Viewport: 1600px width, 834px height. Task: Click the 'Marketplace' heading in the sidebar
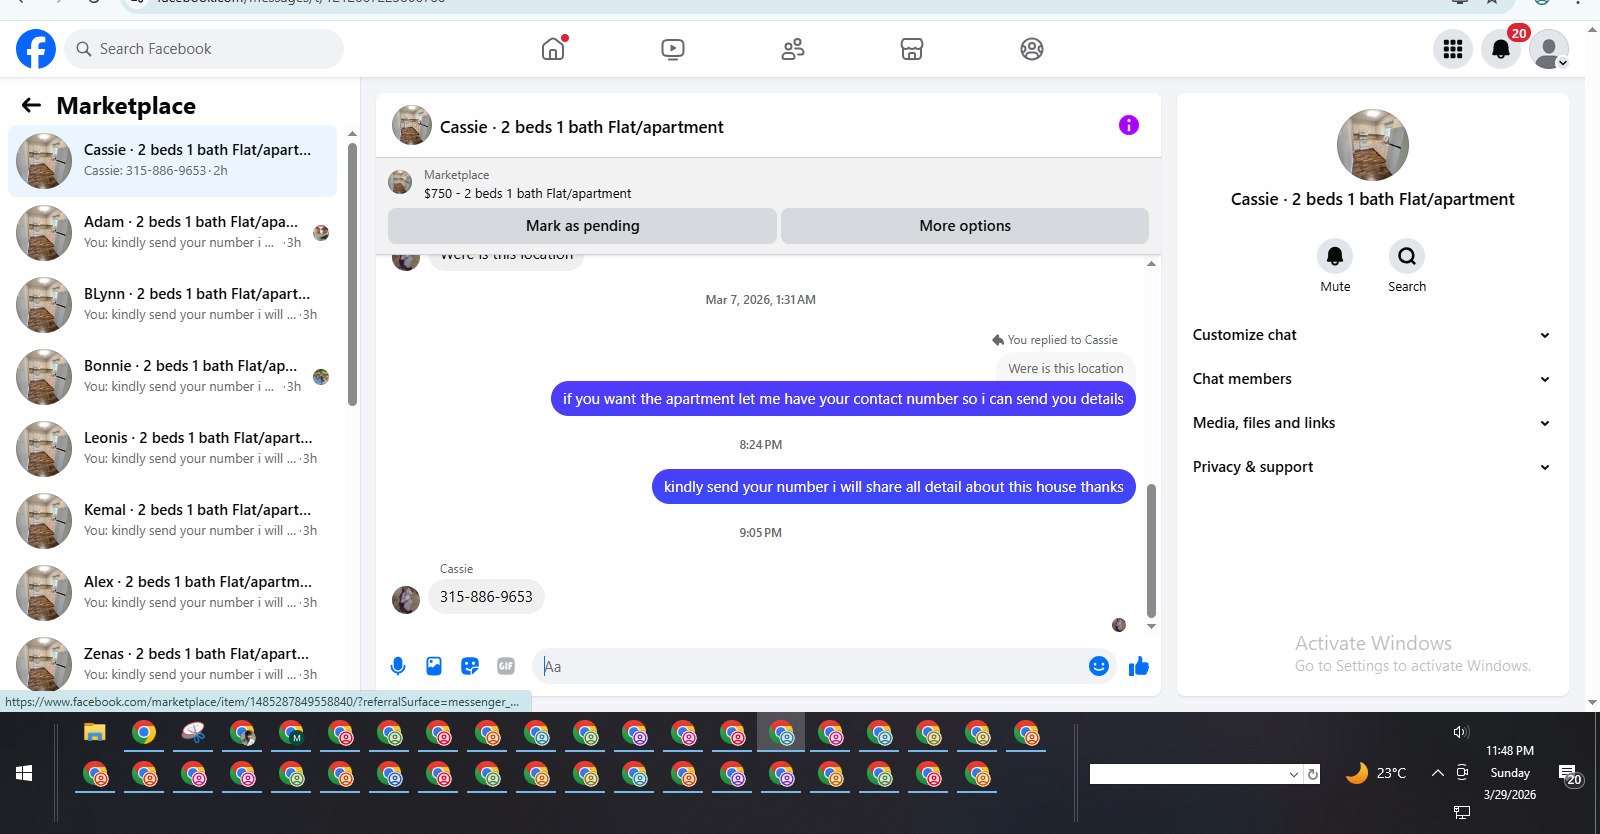coord(126,106)
